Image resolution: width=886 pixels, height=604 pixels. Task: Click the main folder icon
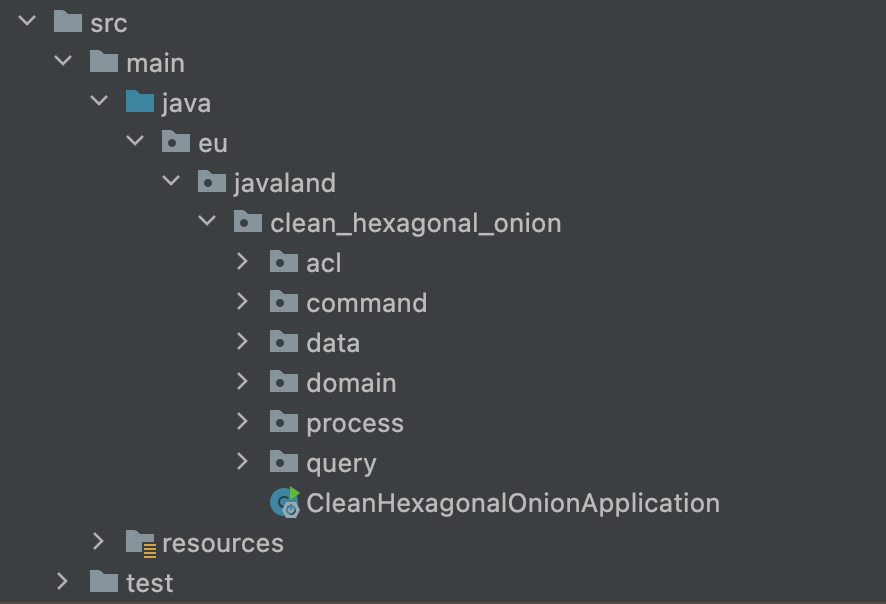[x=104, y=61]
